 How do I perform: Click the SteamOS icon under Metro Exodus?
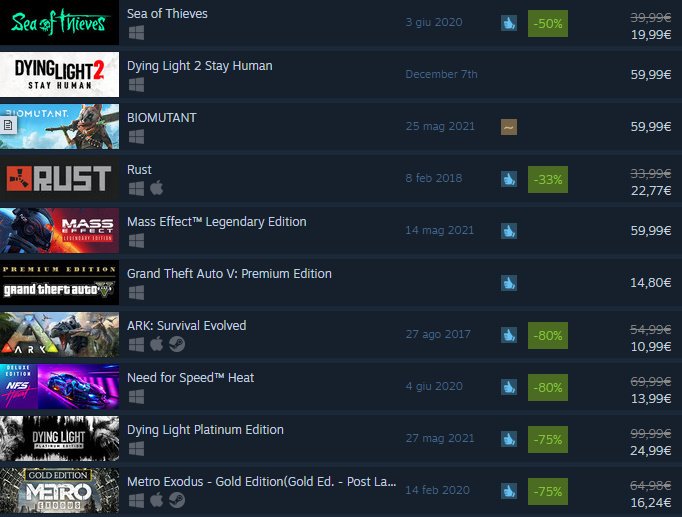(x=177, y=500)
